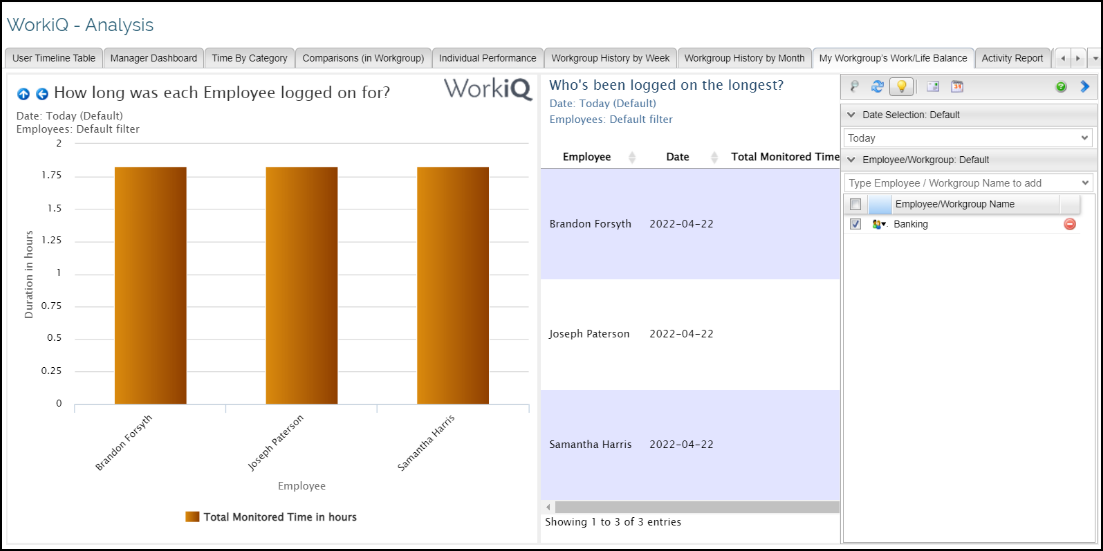The height and width of the screenshot is (551, 1103).
Task: Uncheck the Banking workgroup checkbox
Action: pos(855,224)
